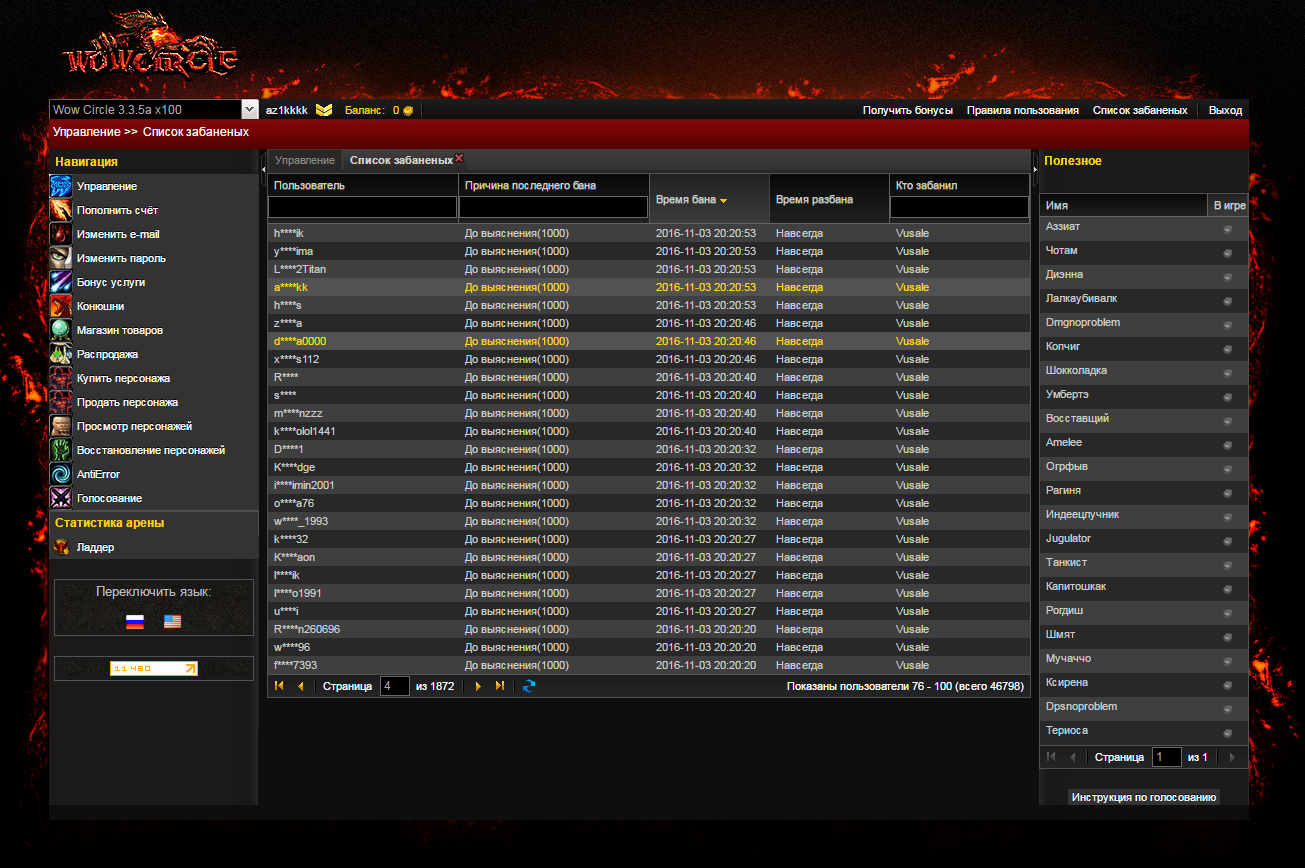This screenshot has width=1305, height=868.
Task: Open the Wow Circle 3.3.5a x100 realm dropdown
Action: click(250, 110)
